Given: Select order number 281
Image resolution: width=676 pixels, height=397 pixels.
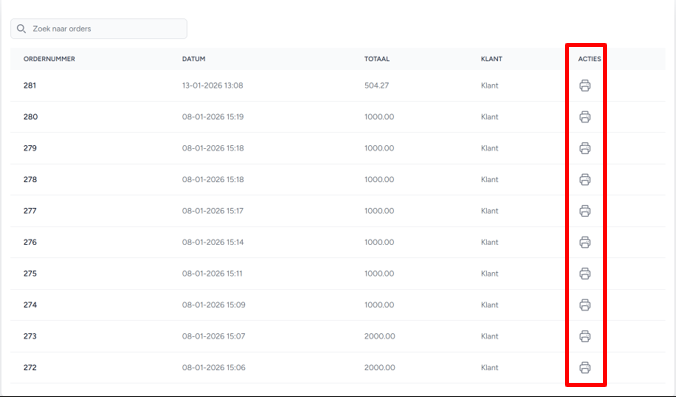Looking at the screenshot, I should tap(30, 85).
